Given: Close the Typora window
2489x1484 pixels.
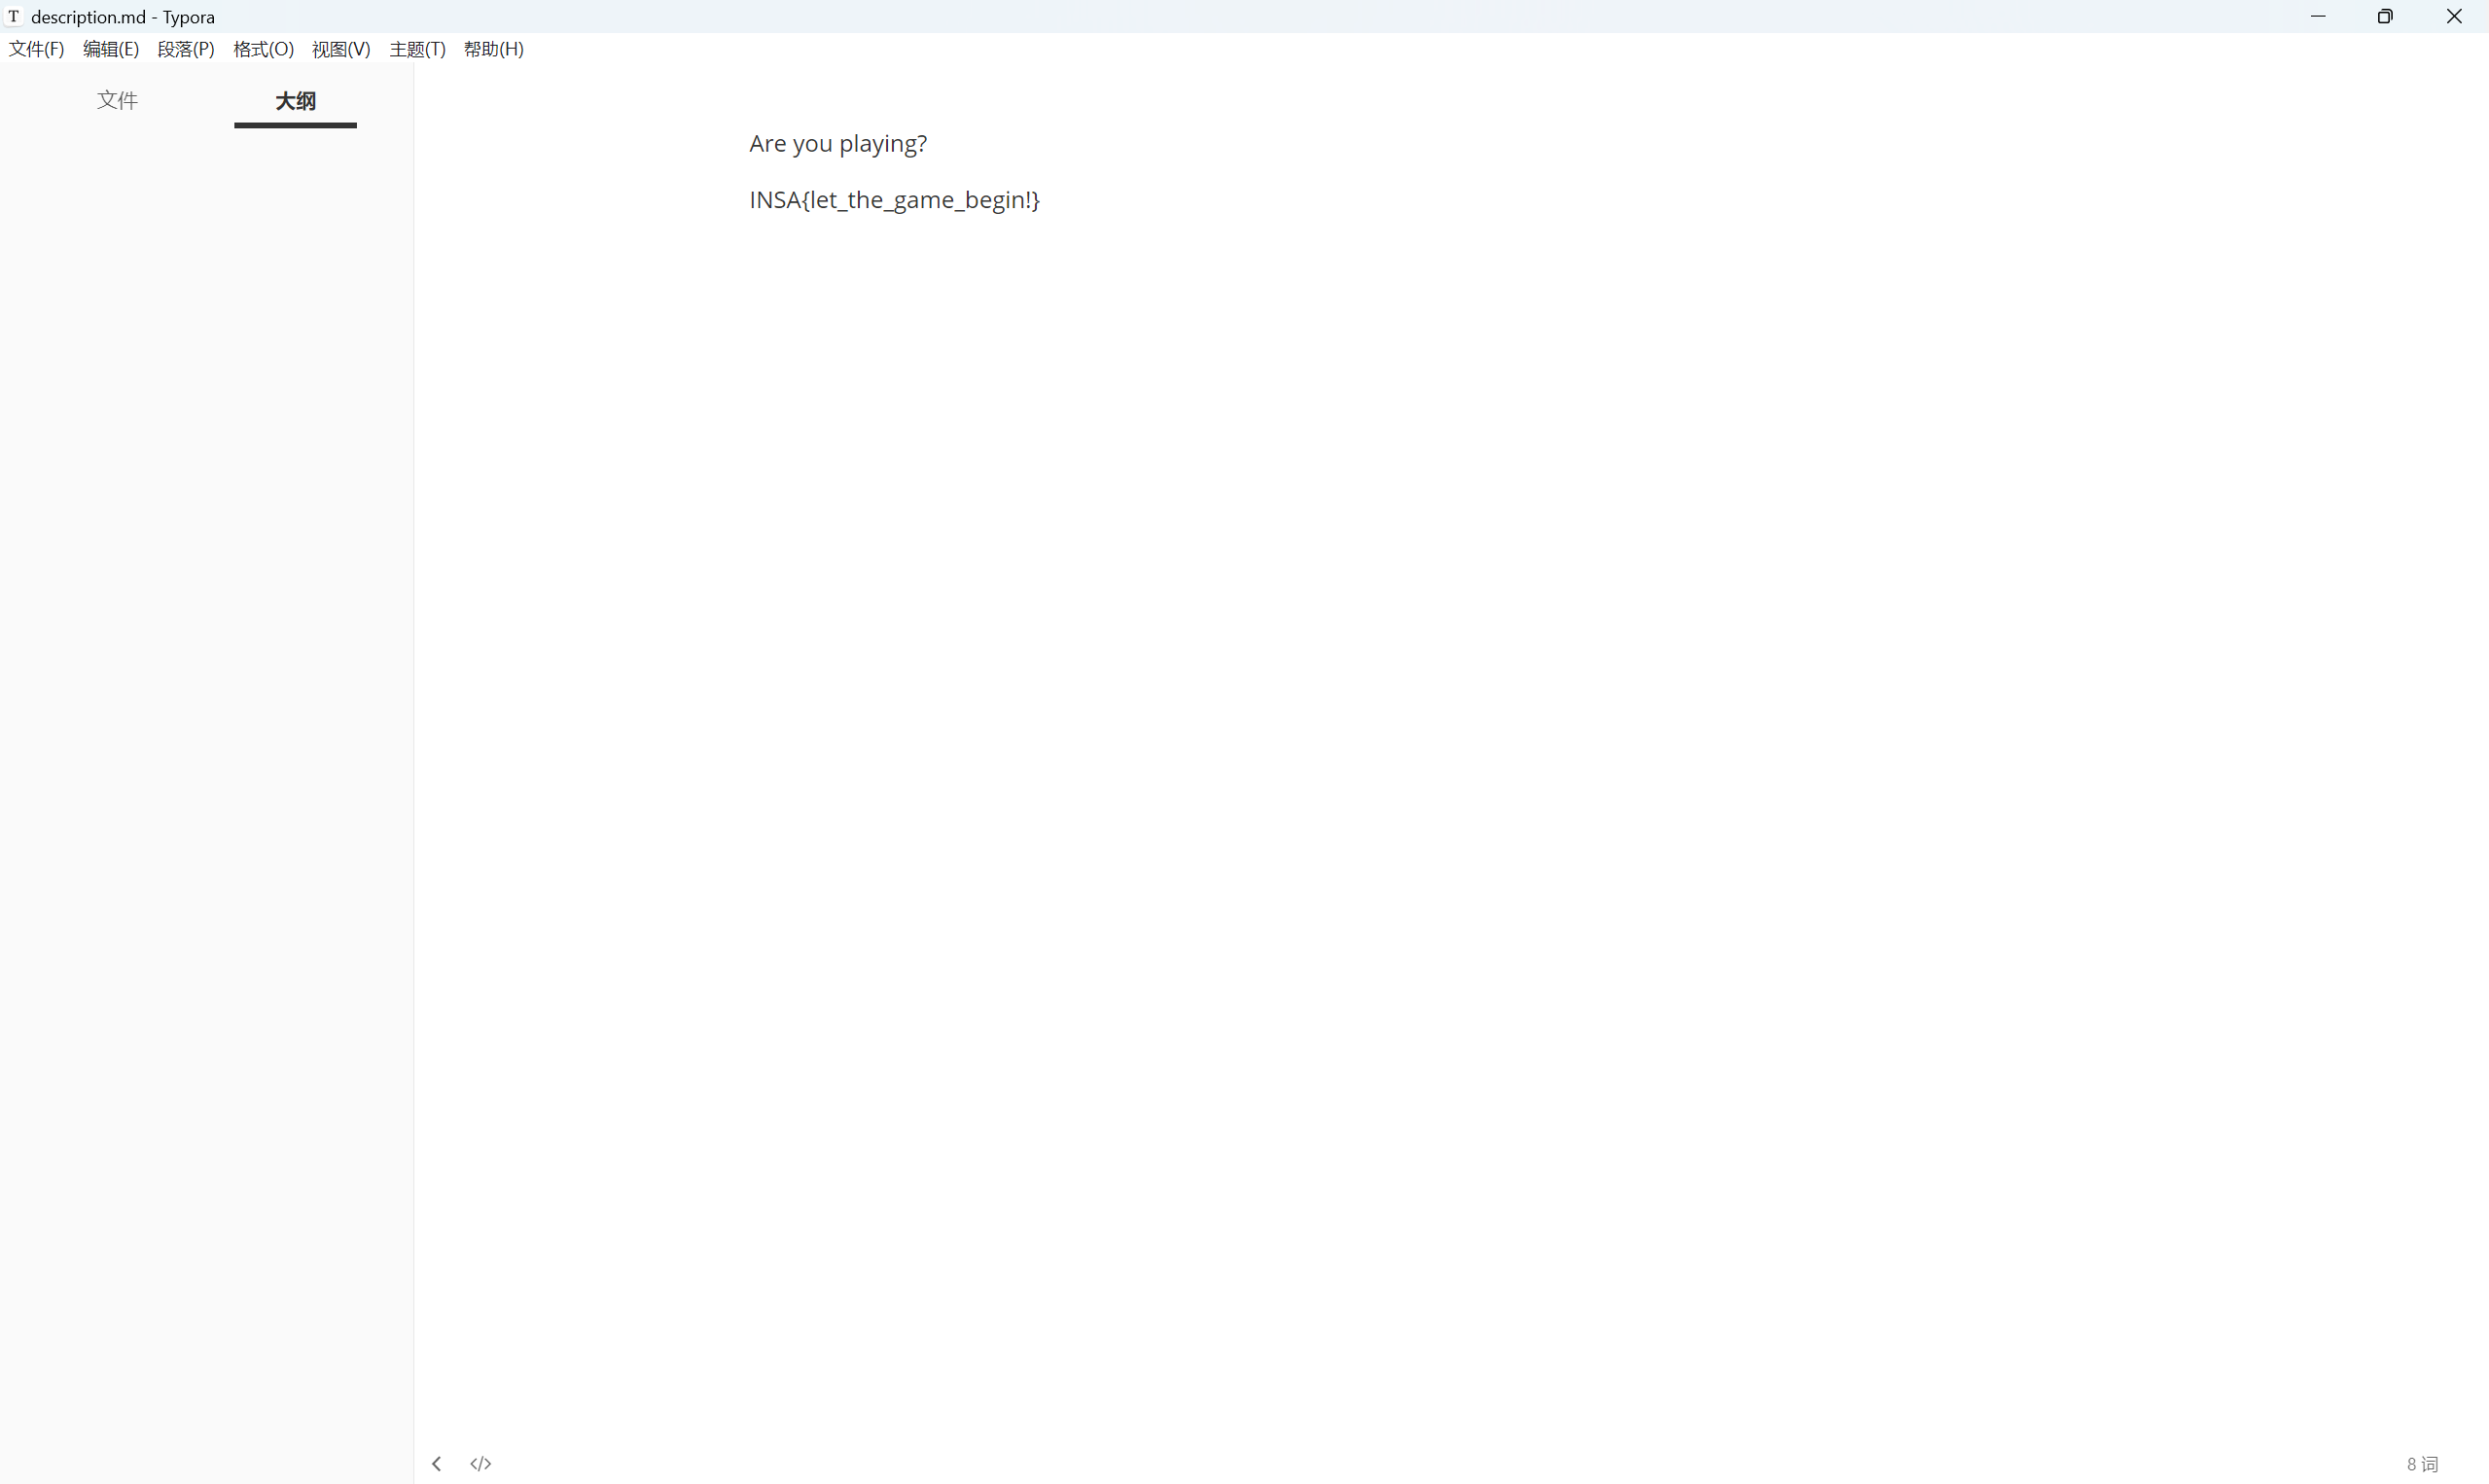Looking at the screenshot, I should (2454, 16).
